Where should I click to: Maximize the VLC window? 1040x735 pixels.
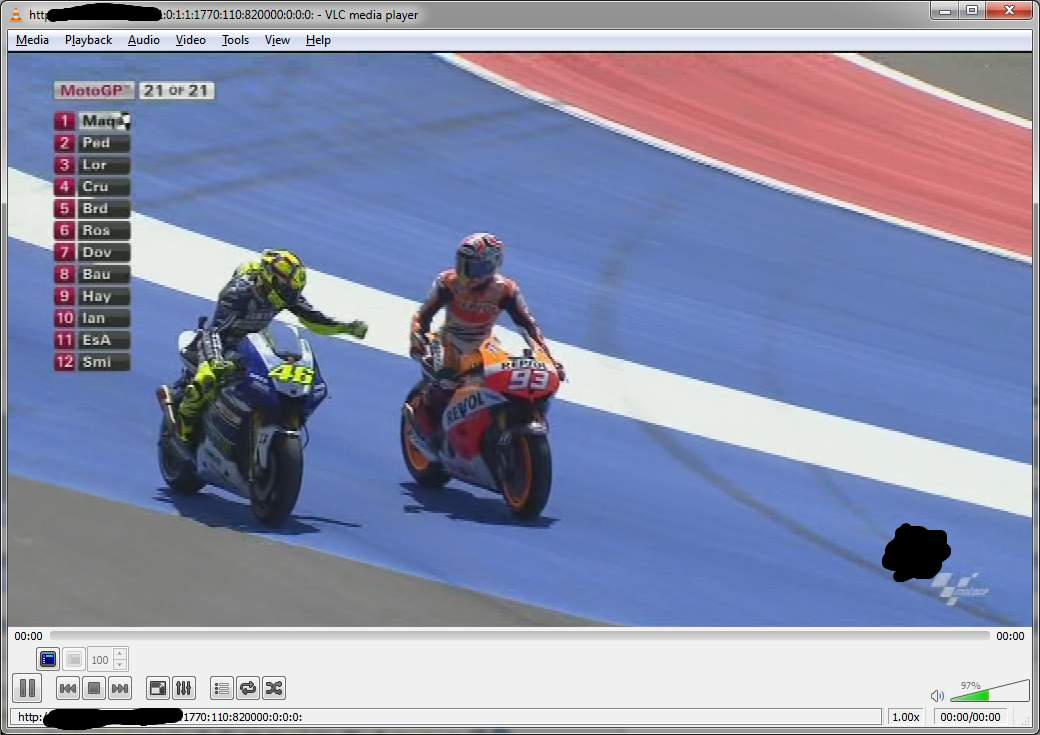click(x=972, y=11)
